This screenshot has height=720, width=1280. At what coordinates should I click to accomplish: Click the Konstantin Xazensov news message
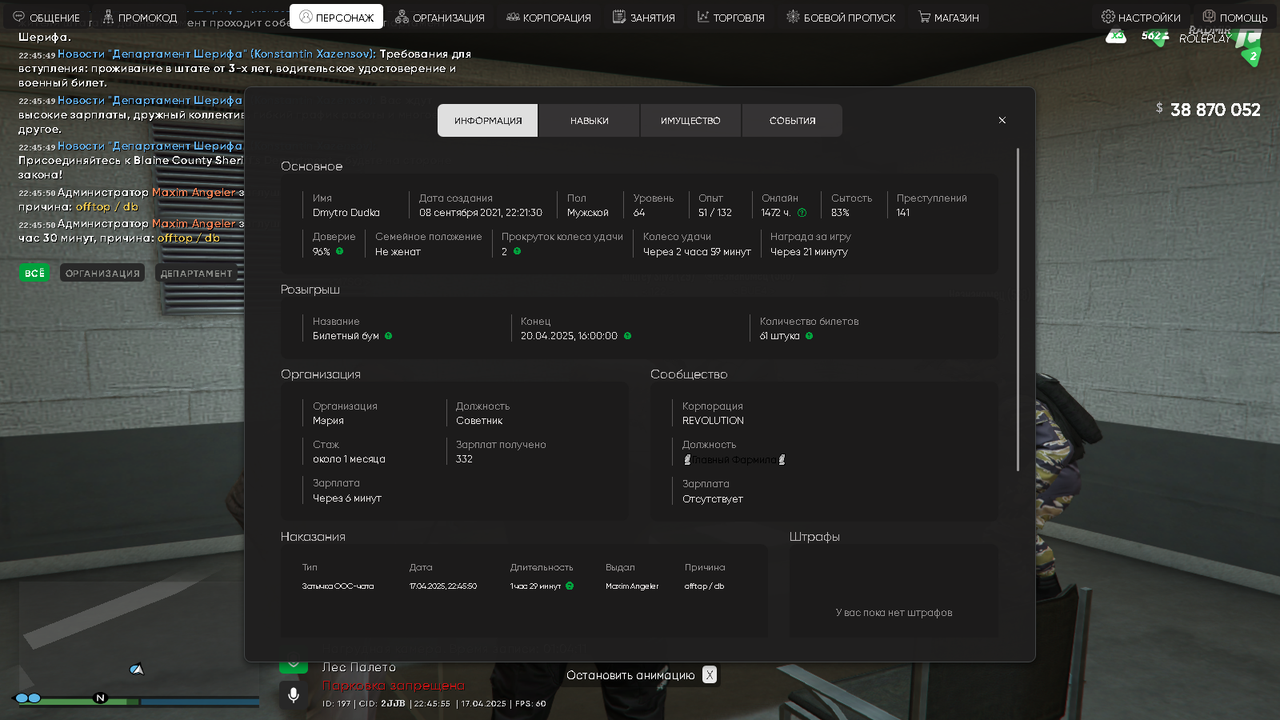[x=245, y=68]
